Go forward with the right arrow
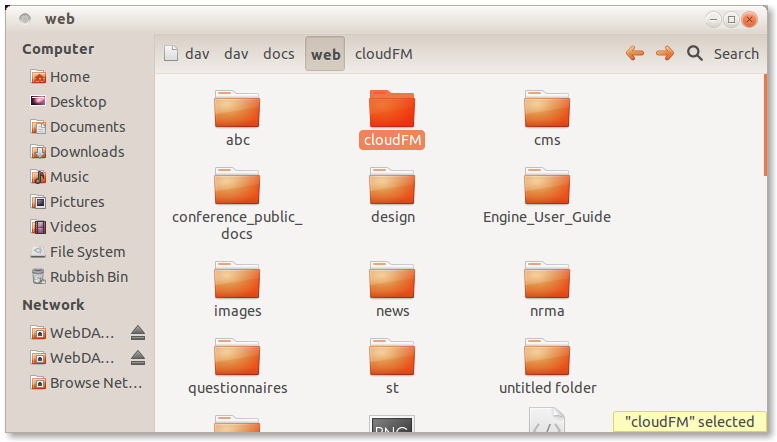Screen dimensions: 777x442 665,53
